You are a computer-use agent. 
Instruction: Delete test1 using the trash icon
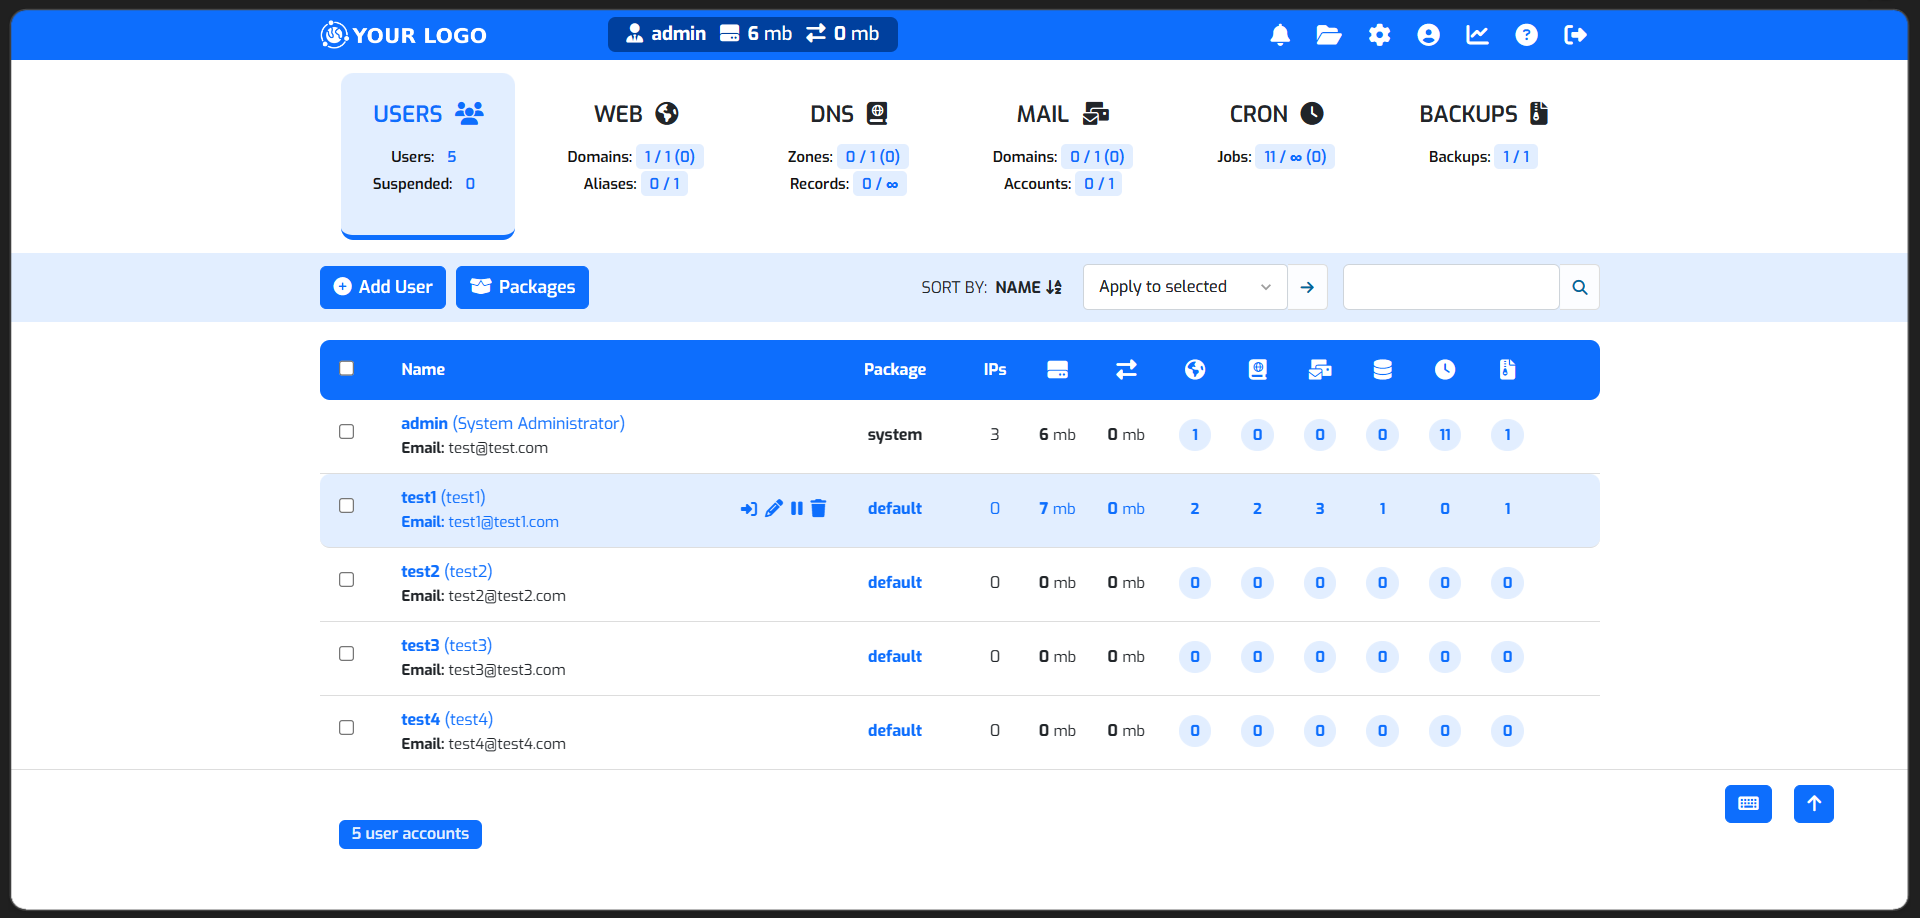coord(819,509)
